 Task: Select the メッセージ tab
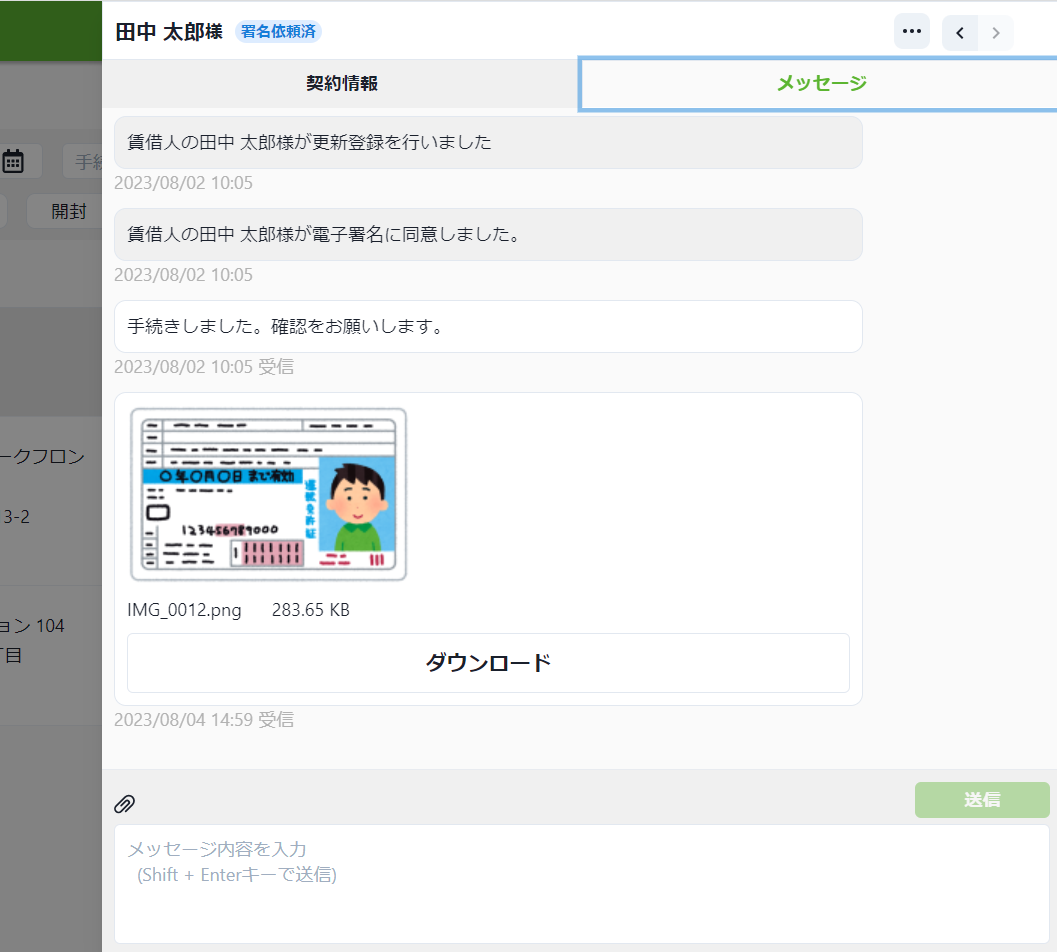coord(820,84)
